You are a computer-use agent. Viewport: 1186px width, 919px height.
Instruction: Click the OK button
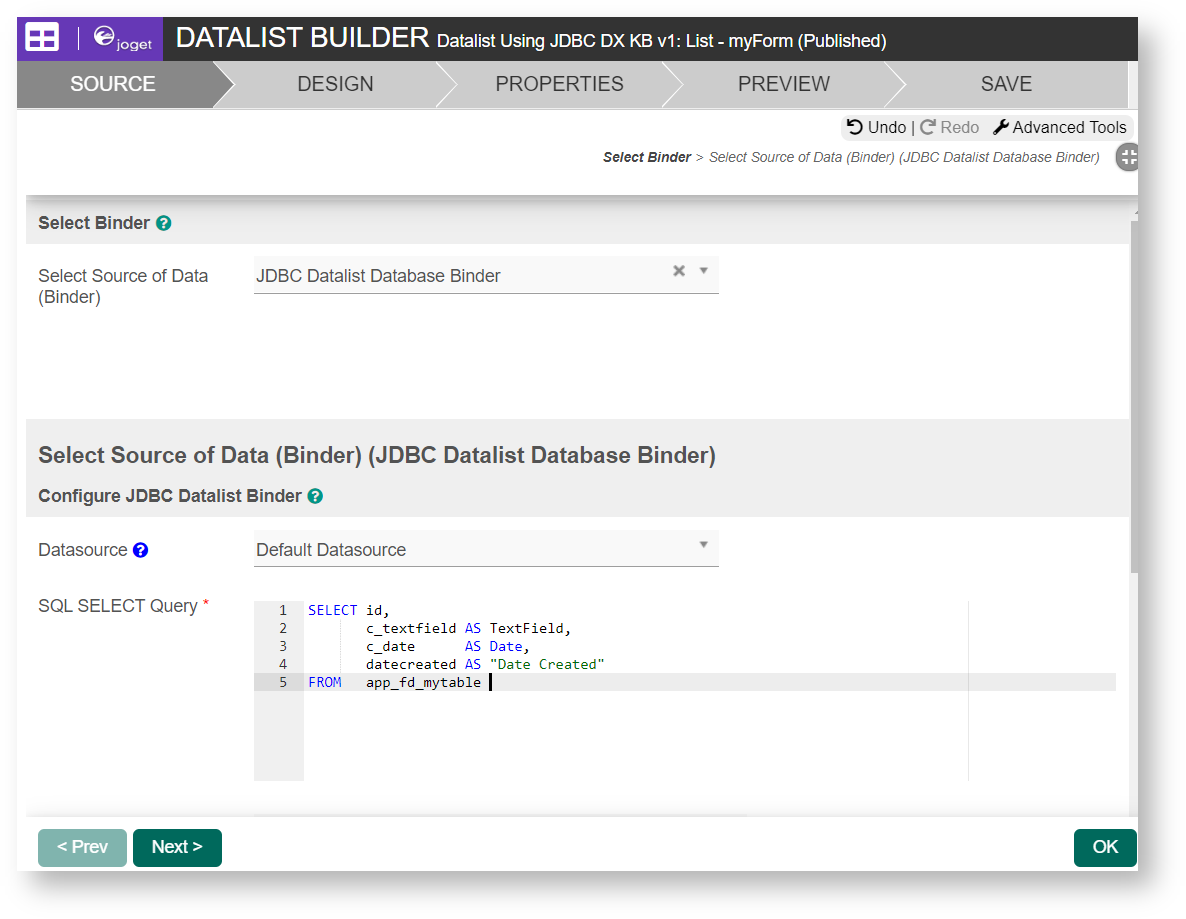(1105, 847)
